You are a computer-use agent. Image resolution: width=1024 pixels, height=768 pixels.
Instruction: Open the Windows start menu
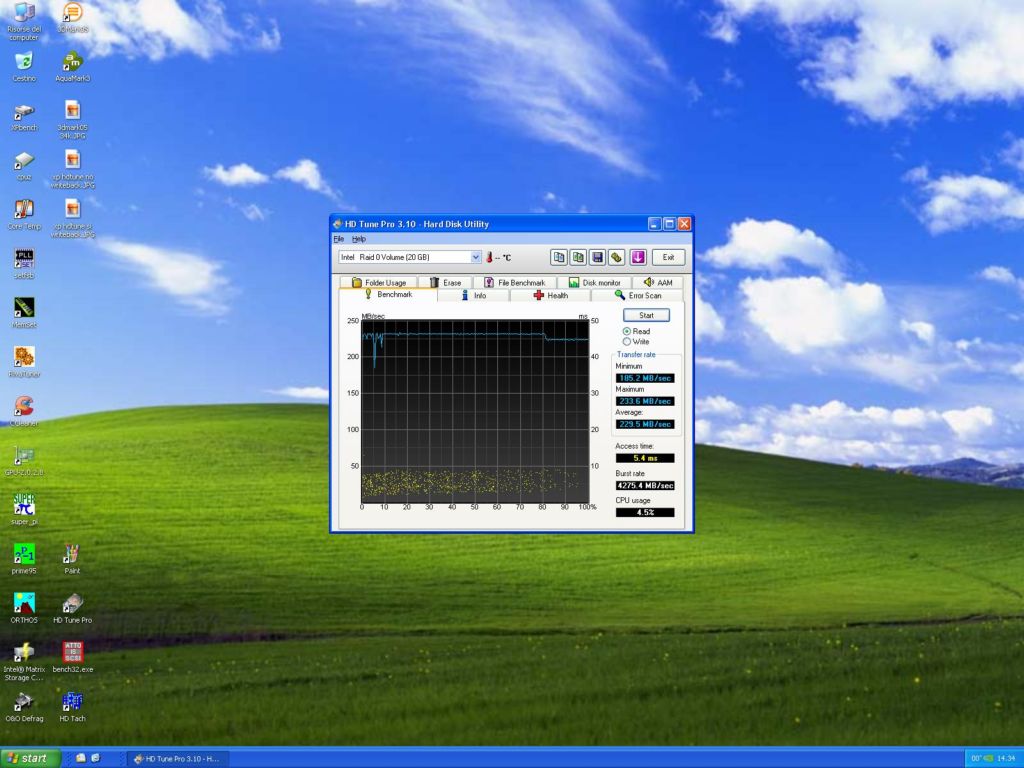tap(30, 758)
